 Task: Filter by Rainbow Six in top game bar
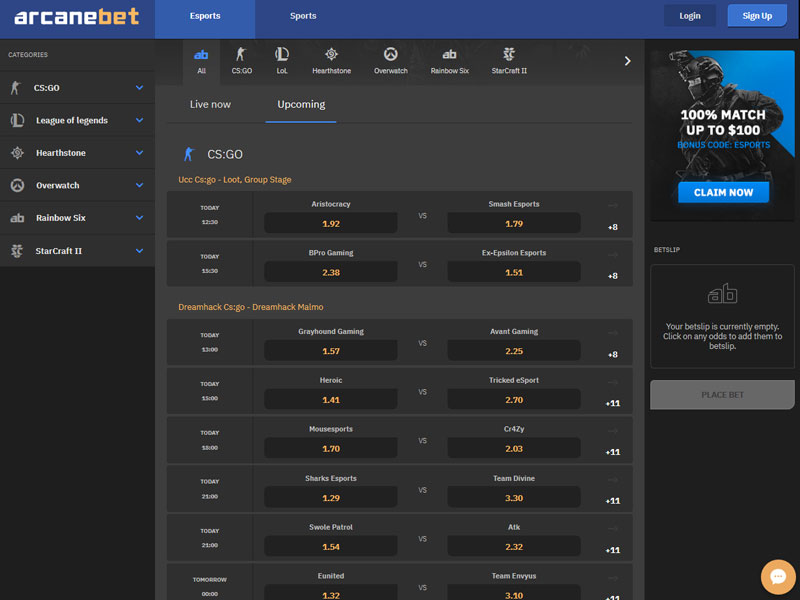click(449, 61)
